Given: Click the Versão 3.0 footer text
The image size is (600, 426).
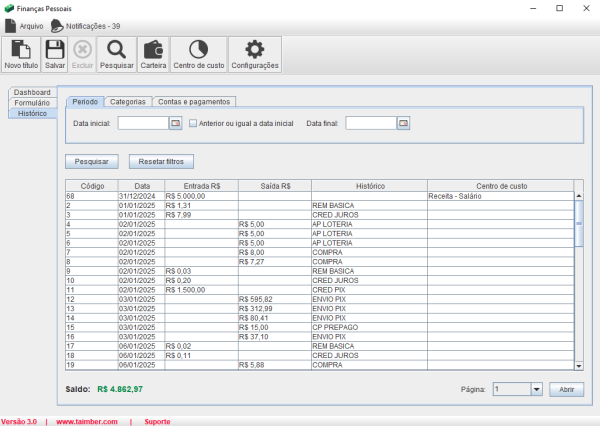Looking at the screenshot, I should 19,421.
